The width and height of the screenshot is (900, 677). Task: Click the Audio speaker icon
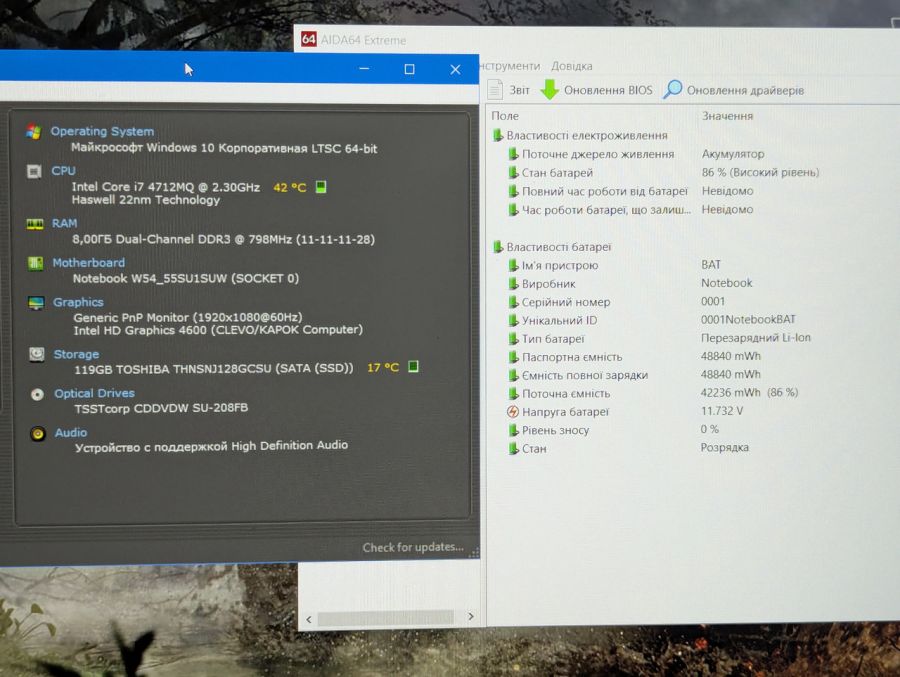[x=38, y=434]
